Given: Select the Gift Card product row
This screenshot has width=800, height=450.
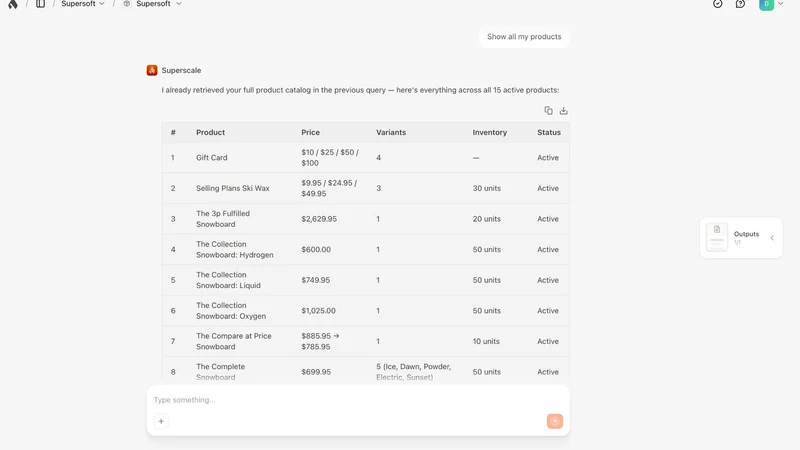Looking at the screenshot, I should [365, 158].
